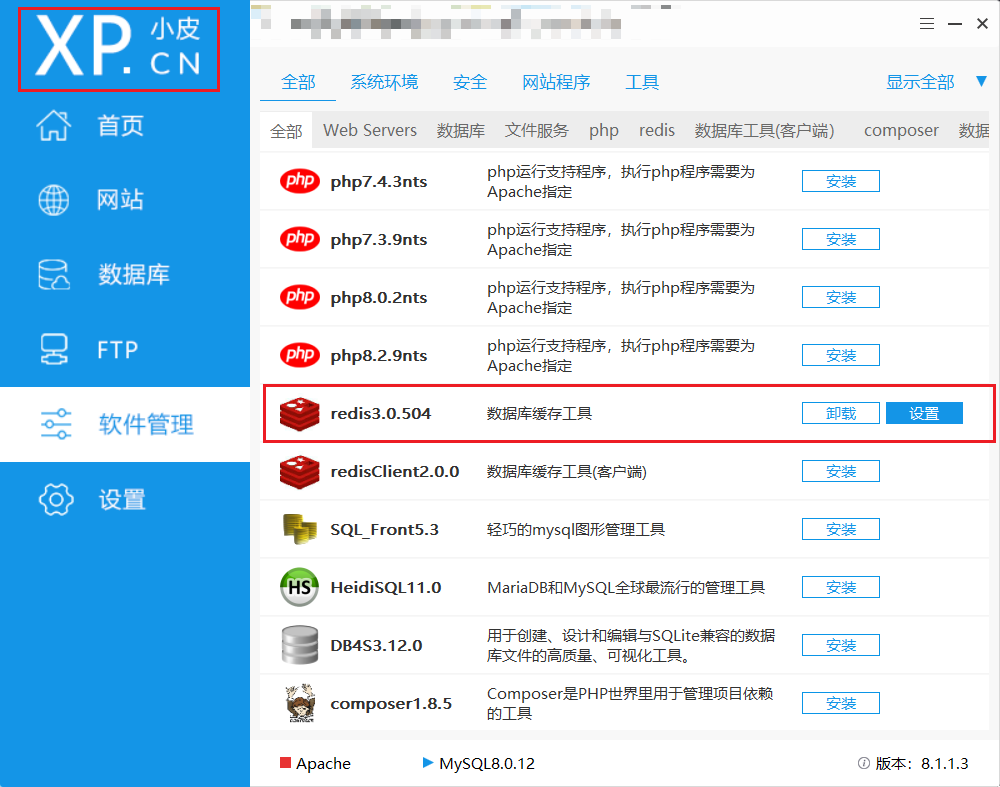Select the Web Servers subcategory tab

(370, 130)
